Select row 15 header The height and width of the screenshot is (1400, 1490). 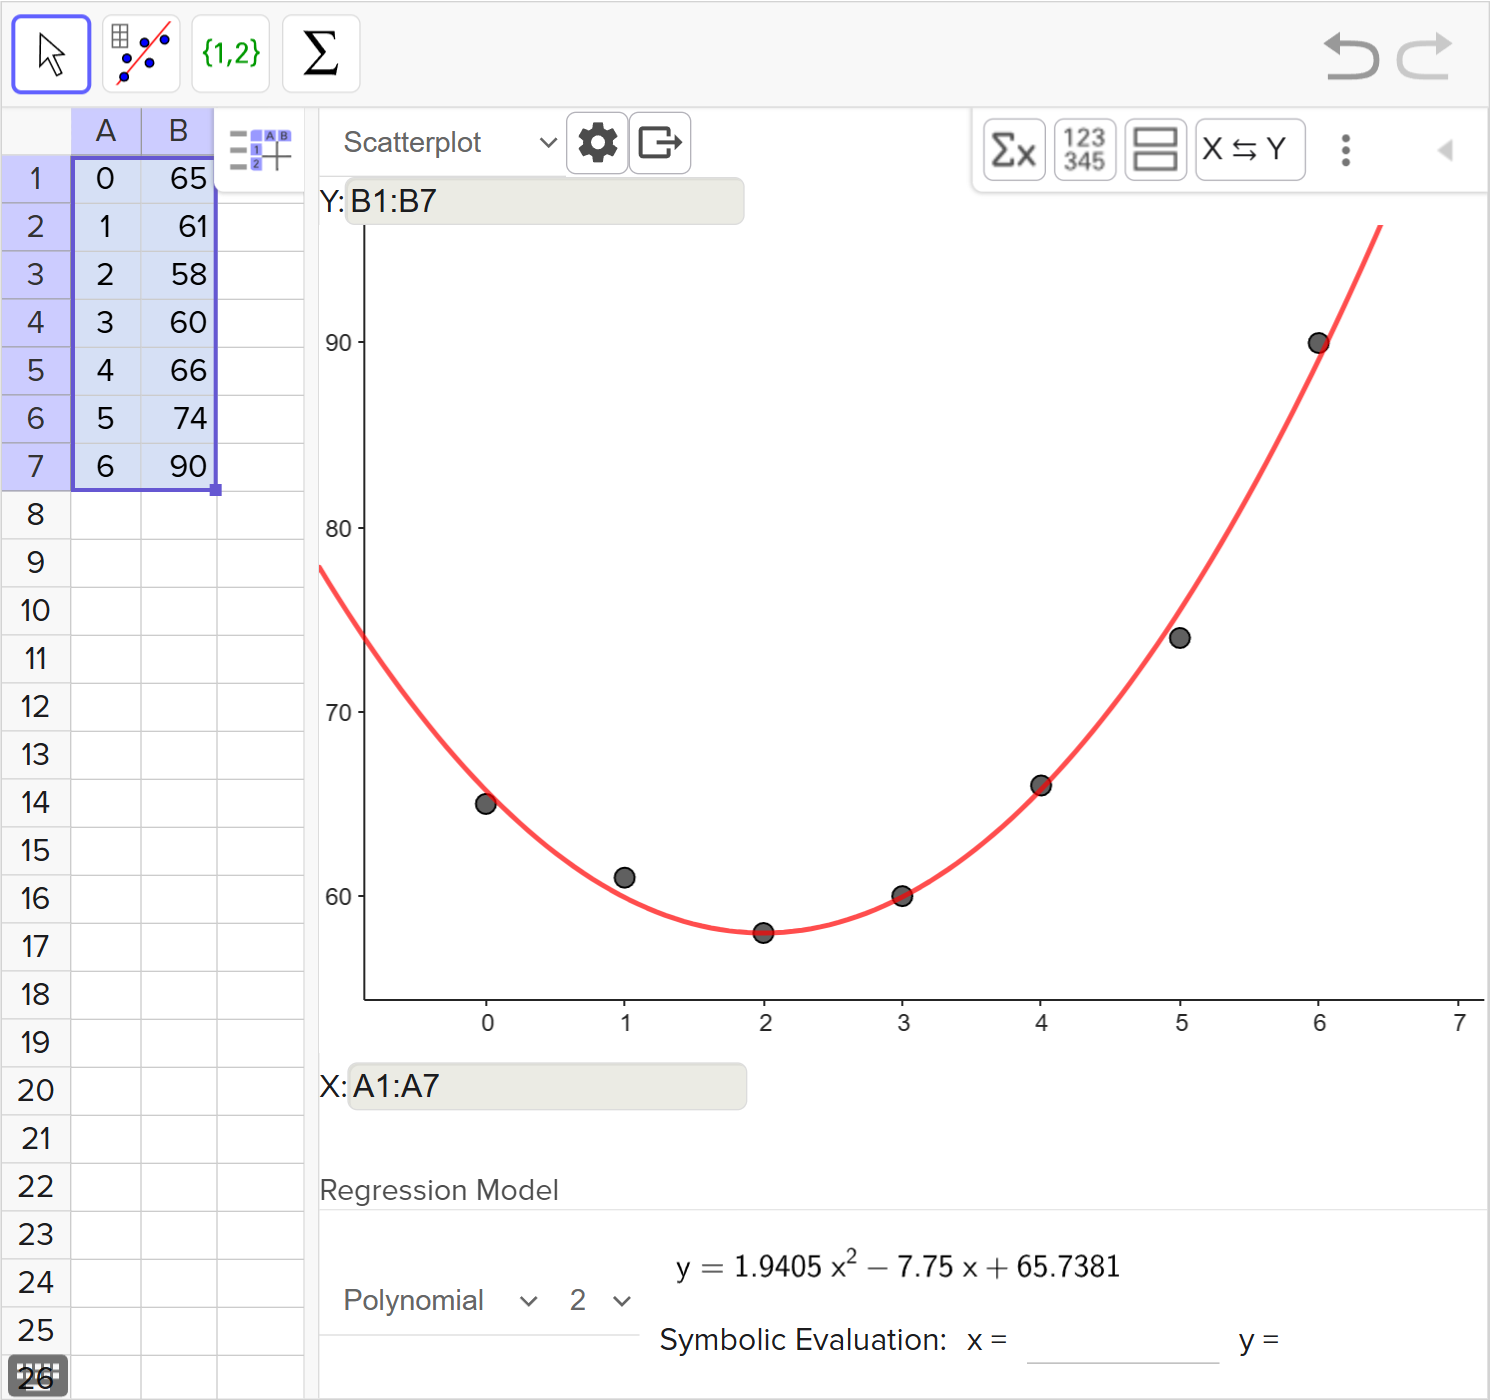click(36, 851)
